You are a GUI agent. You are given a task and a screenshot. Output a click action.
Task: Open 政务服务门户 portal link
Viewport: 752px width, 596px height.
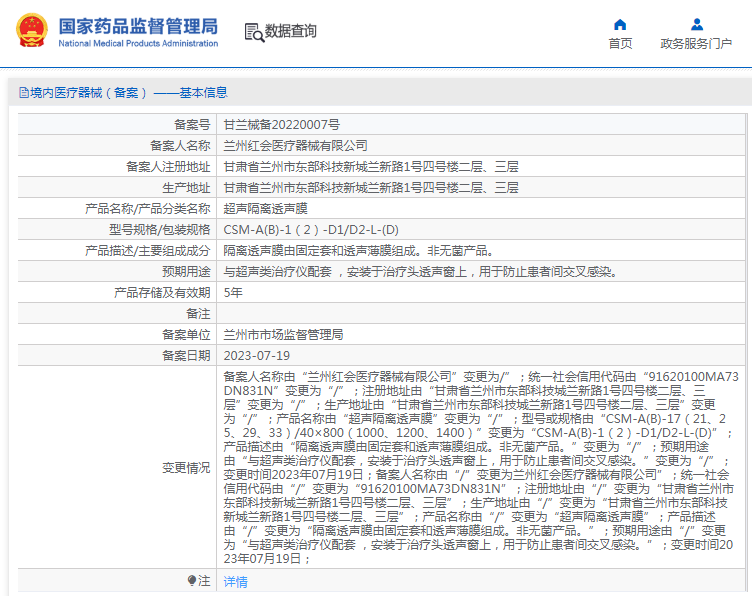tap(696, 44)
